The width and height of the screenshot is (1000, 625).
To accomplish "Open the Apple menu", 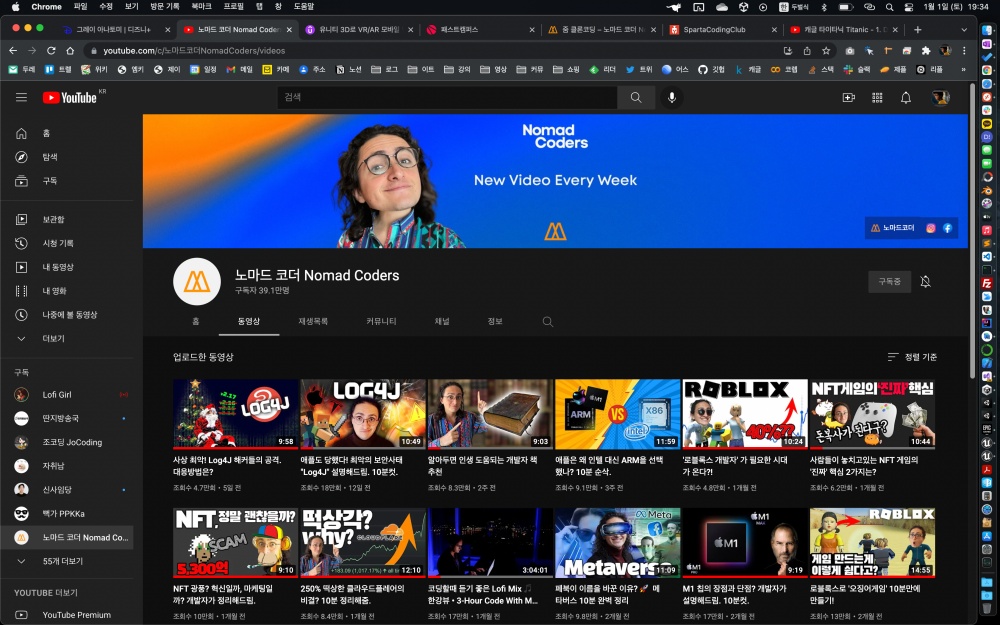I will (x=15, y=6).
